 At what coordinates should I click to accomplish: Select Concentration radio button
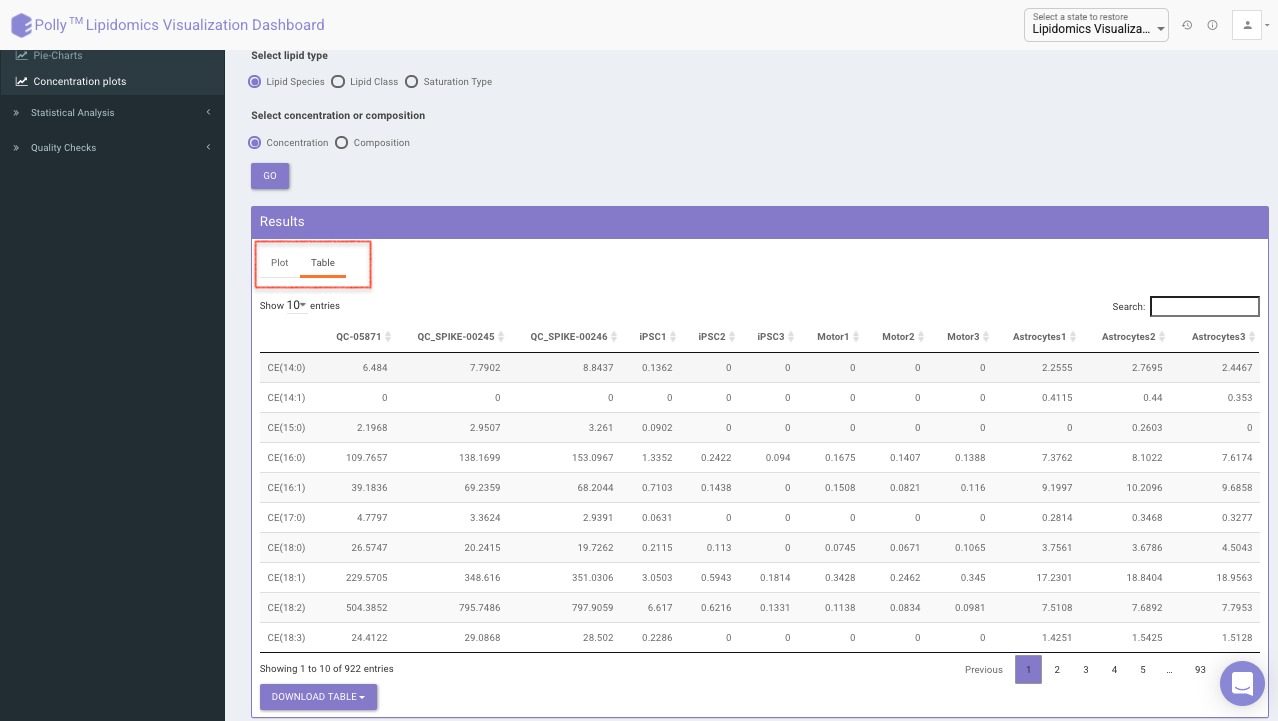(255, 143)
